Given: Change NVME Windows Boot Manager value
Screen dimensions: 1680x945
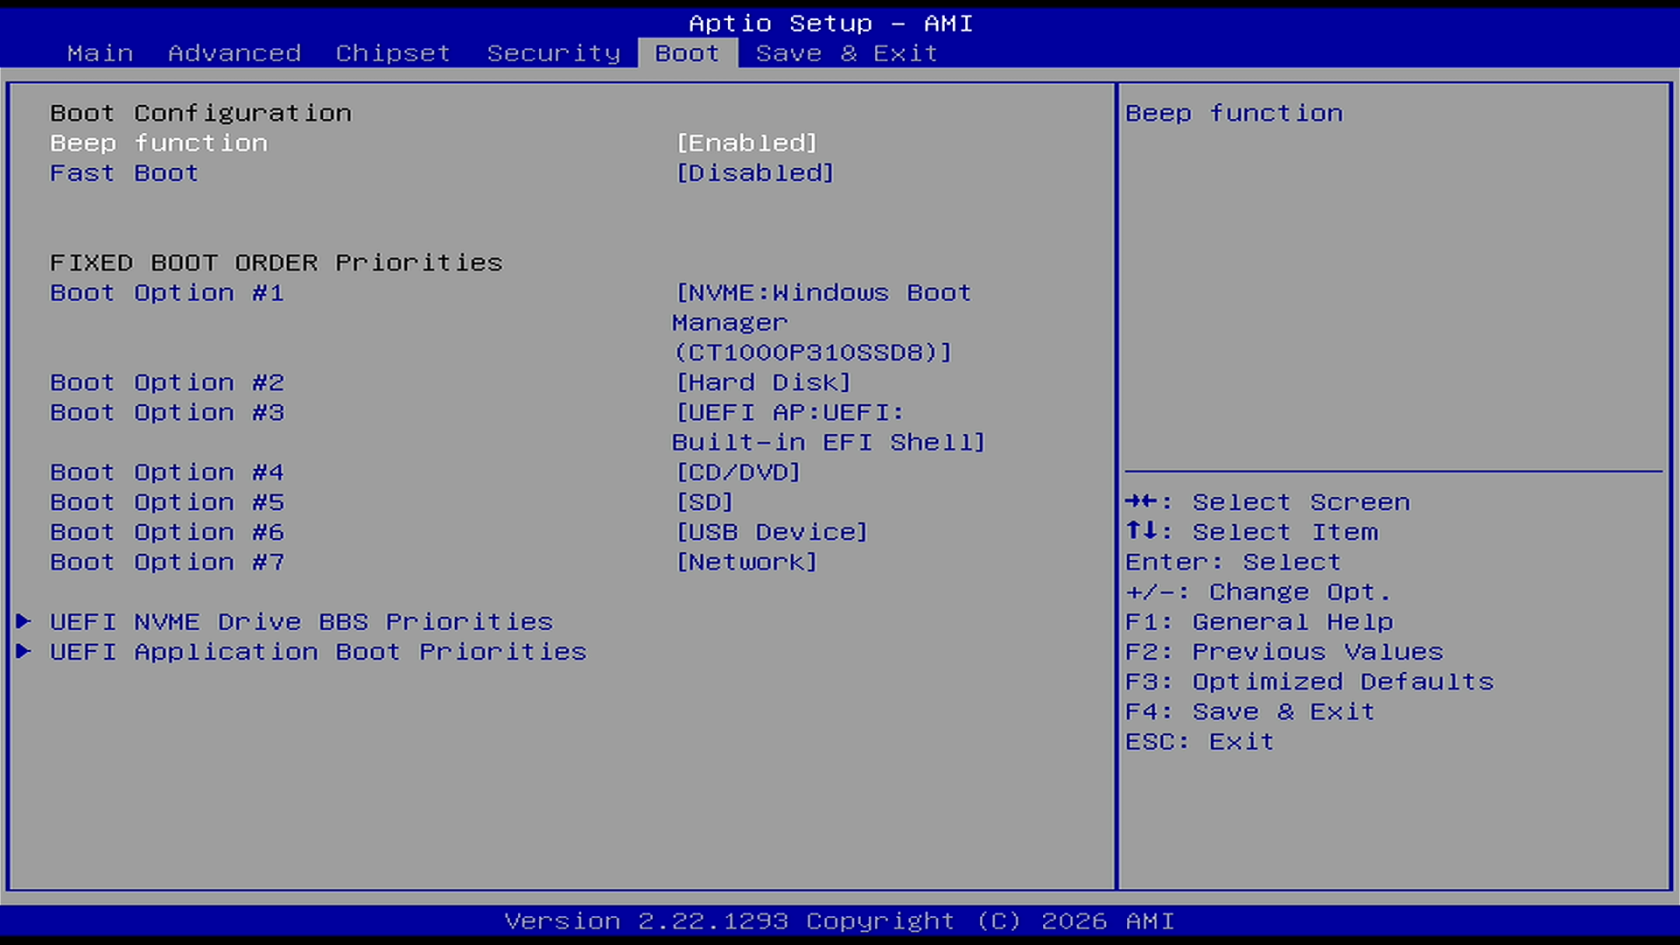Looking at the screenshot, I should click(822, 323).
